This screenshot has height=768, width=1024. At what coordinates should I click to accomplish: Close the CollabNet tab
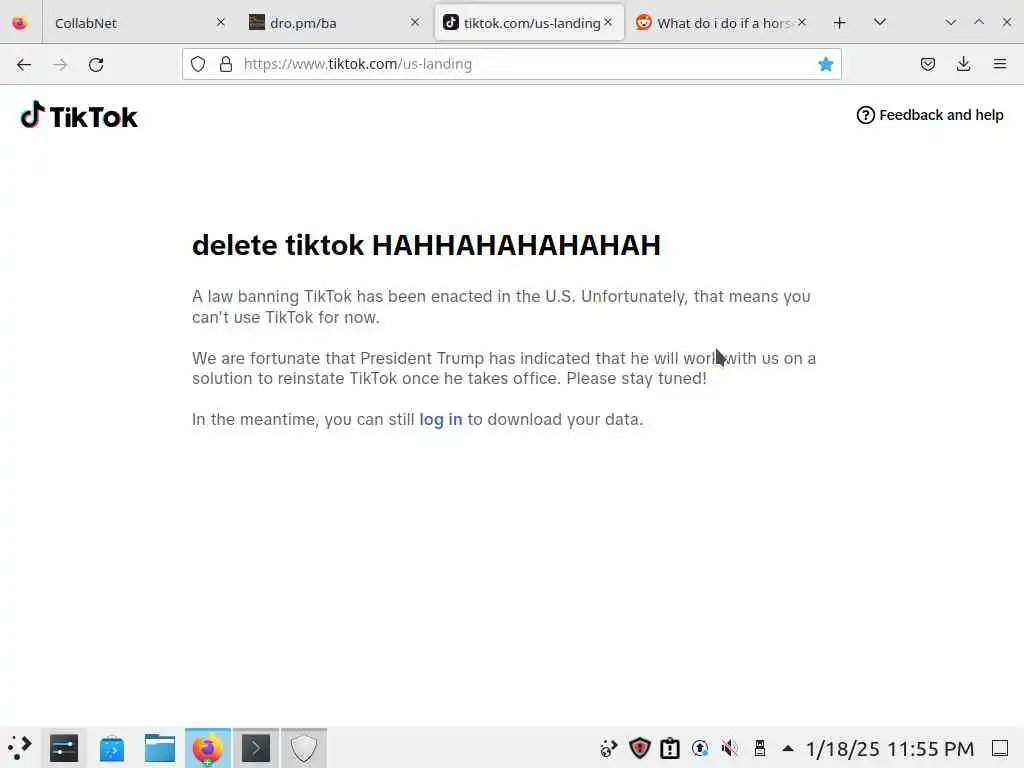pyautogui.click(x=221, y=22)
